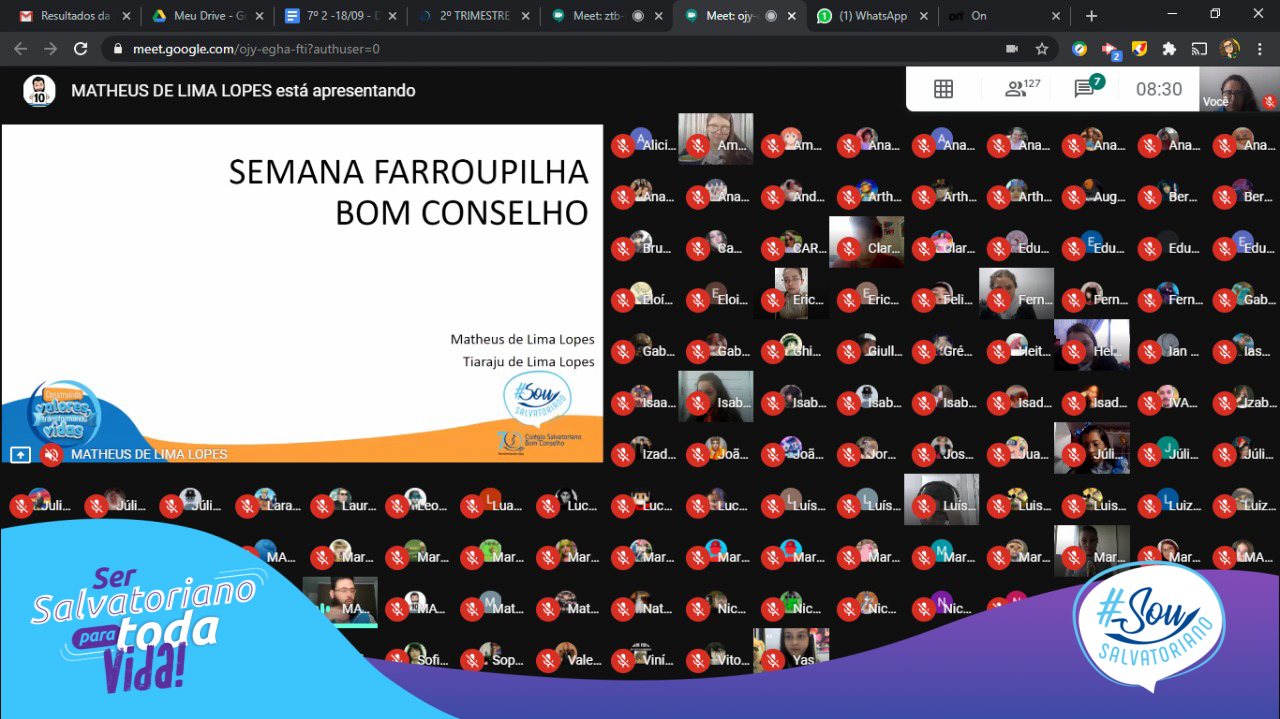Open the tile layout grid icon

pos(943,89)
